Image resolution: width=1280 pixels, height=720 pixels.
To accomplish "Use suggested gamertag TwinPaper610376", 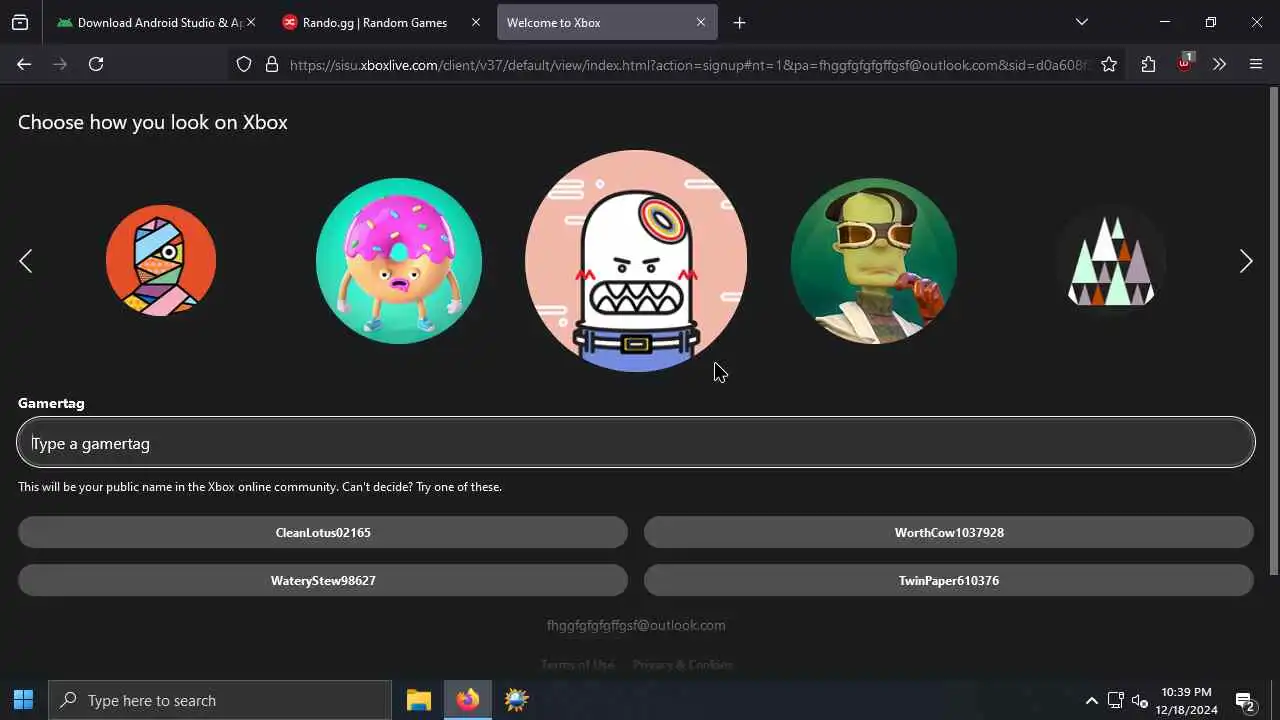I will pos(949,580).
